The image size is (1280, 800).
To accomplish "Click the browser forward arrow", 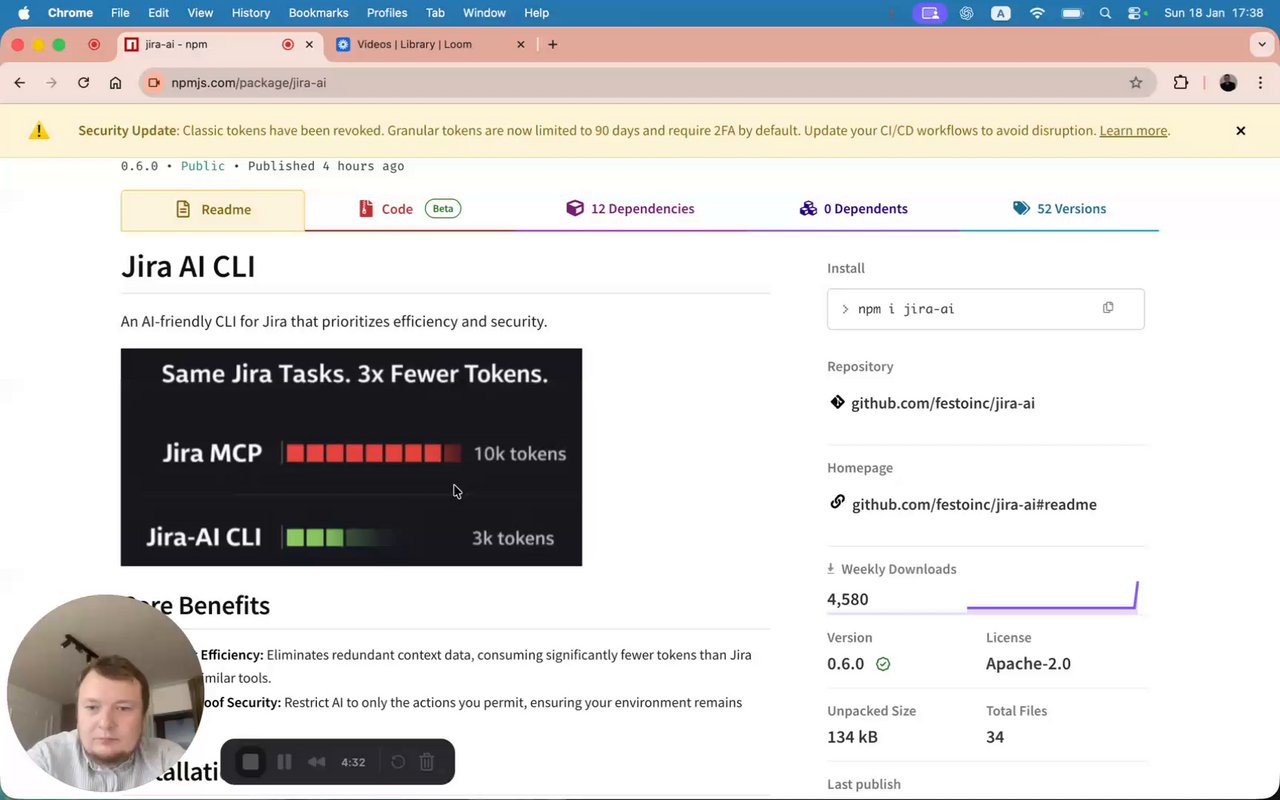I will [x=52, y=83].
